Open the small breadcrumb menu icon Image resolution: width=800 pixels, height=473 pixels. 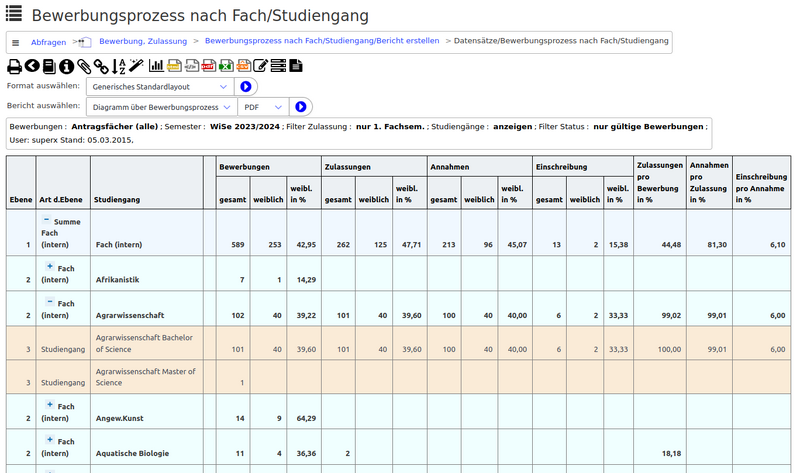click(x=15, y=43)
